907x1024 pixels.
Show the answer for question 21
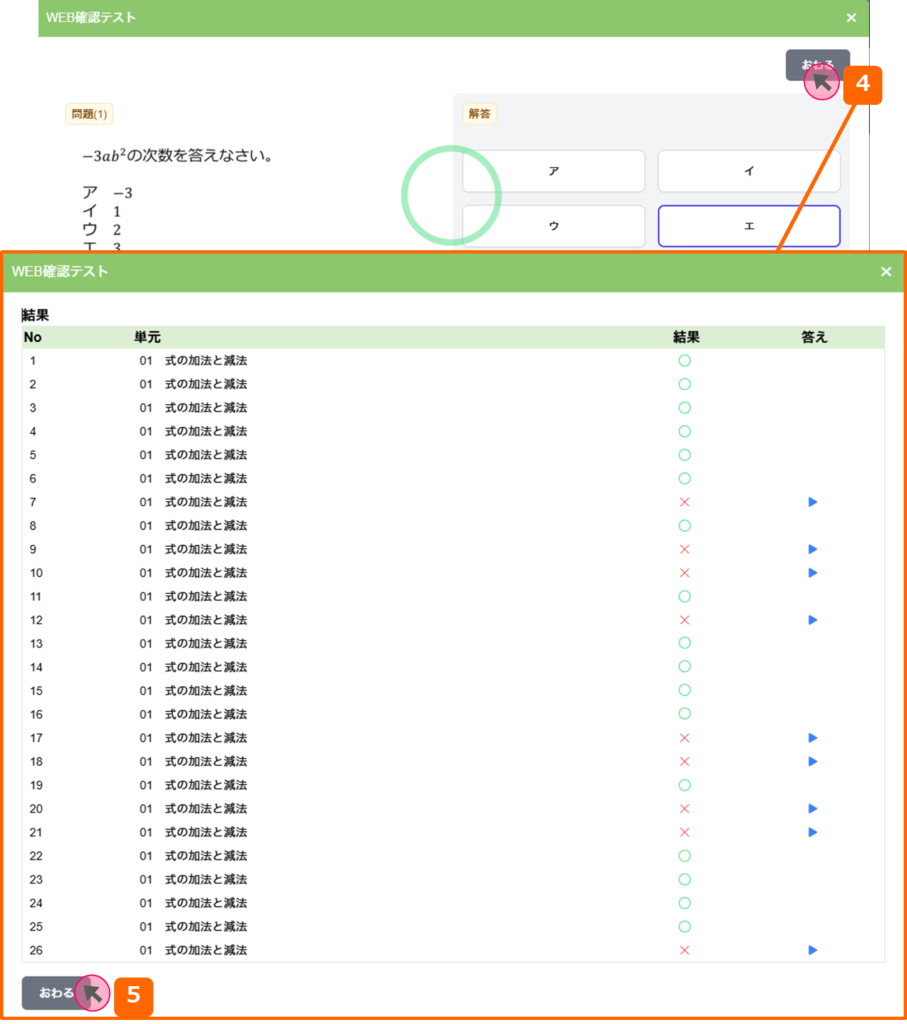pyautogui.click(x=813, y=832)
